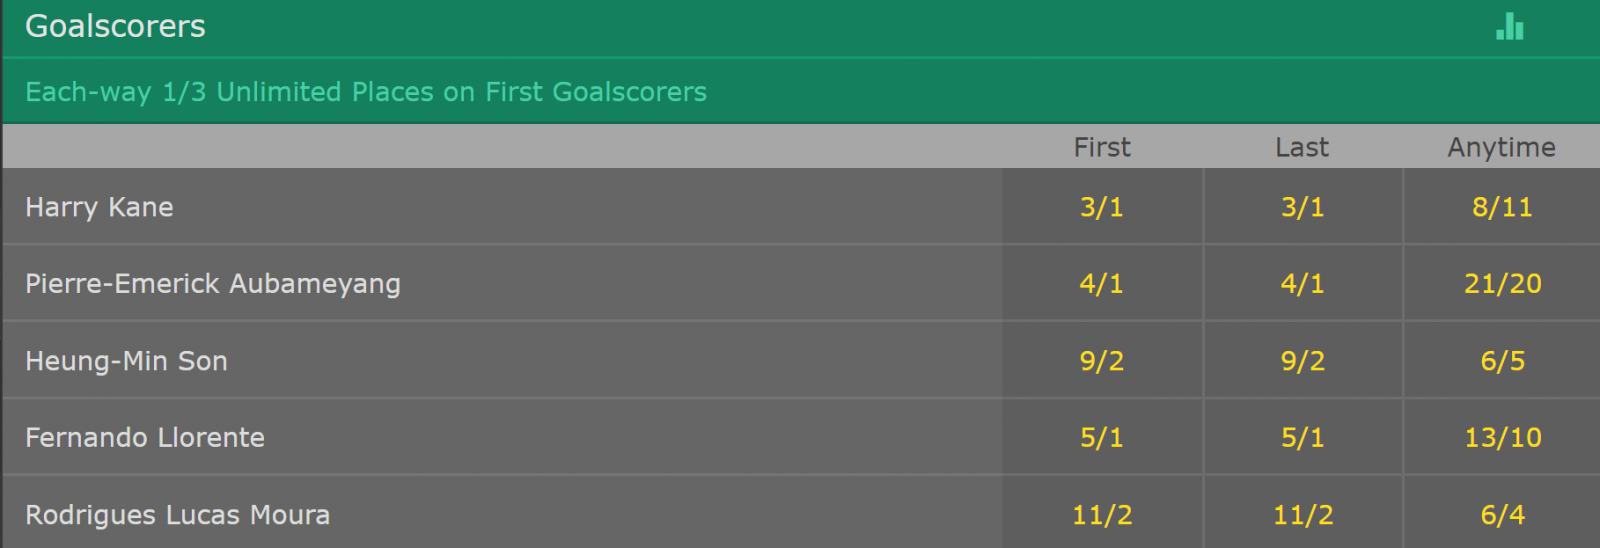The image size is (1600, 548).
Task: Click the Each-way First Goalscorers terms link
Action: tap(366, 92)
